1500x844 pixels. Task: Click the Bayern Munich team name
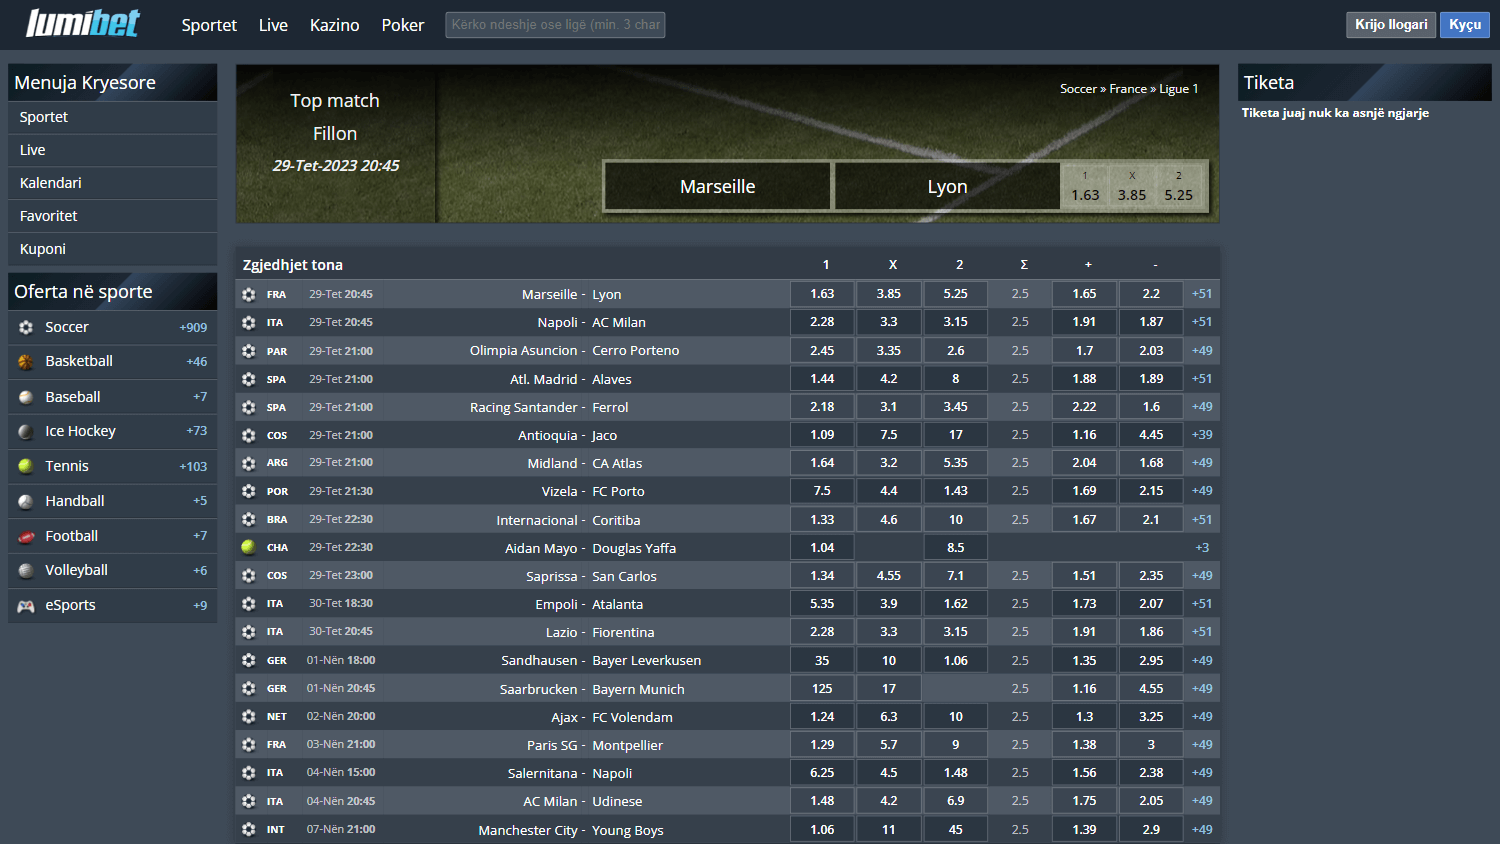(x=638, y=689)
